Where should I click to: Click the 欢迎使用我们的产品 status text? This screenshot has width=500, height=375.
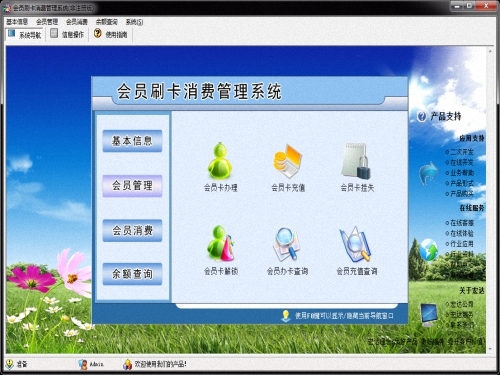160,364
